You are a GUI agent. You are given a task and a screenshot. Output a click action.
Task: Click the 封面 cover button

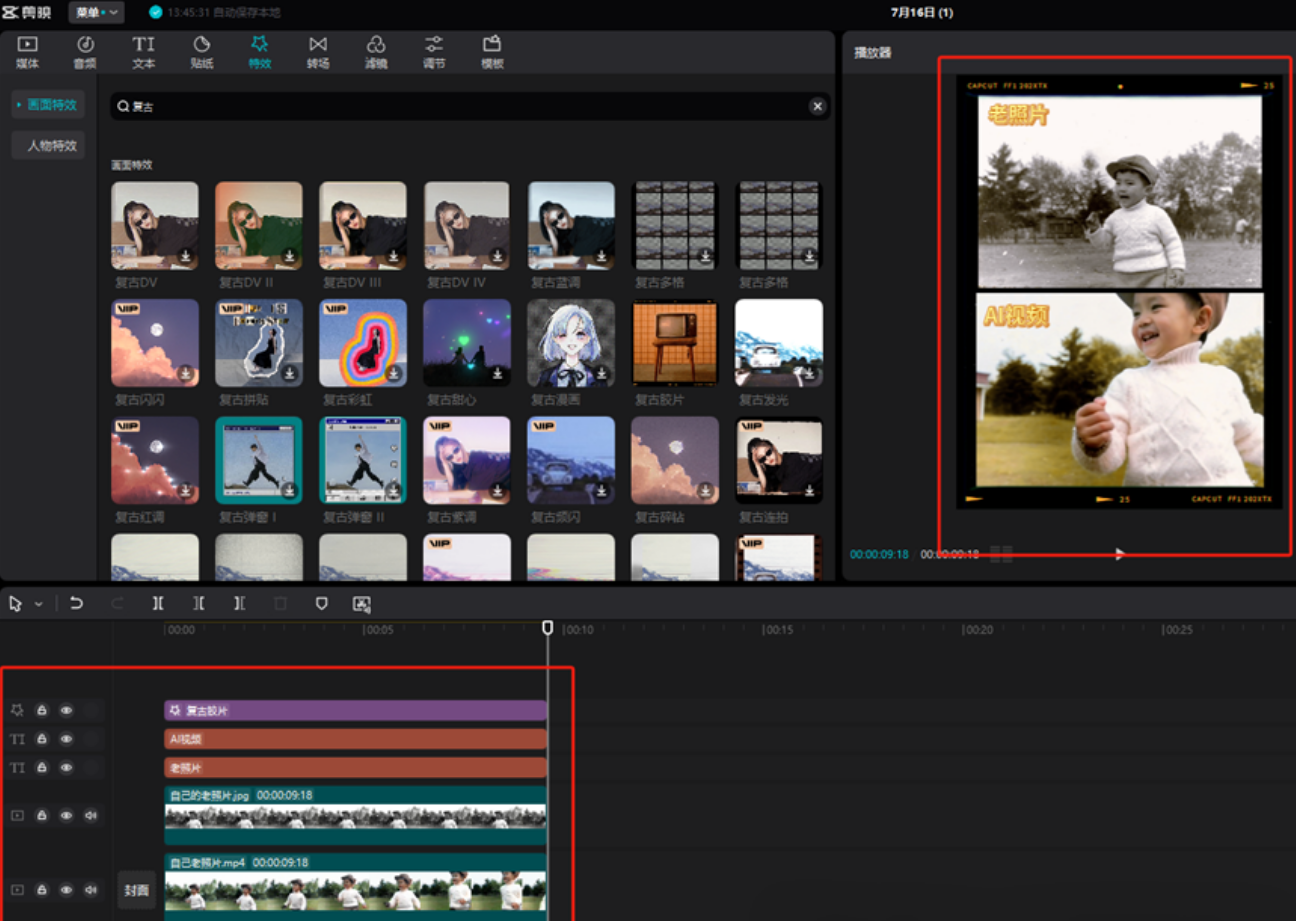(136, 890)
